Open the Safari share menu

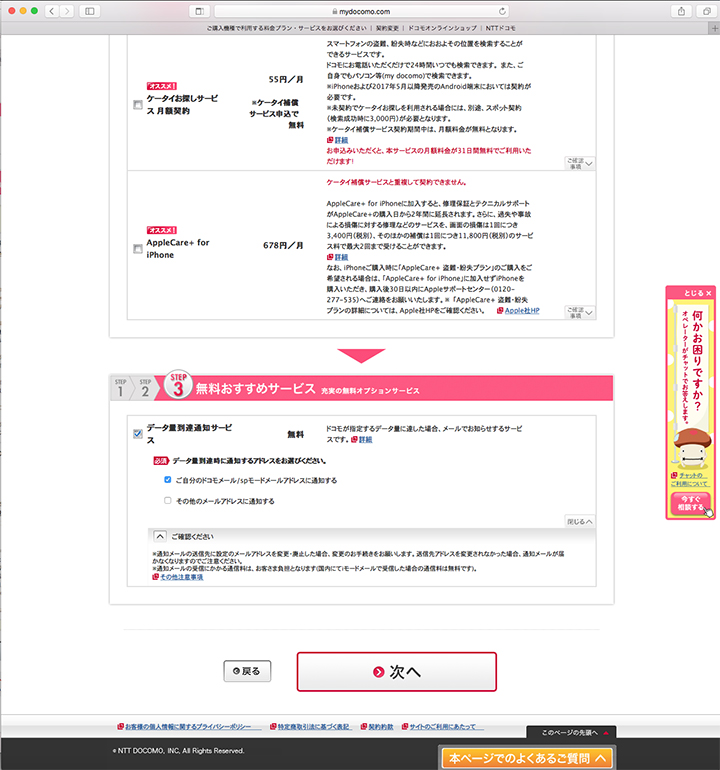coord(681,11)
